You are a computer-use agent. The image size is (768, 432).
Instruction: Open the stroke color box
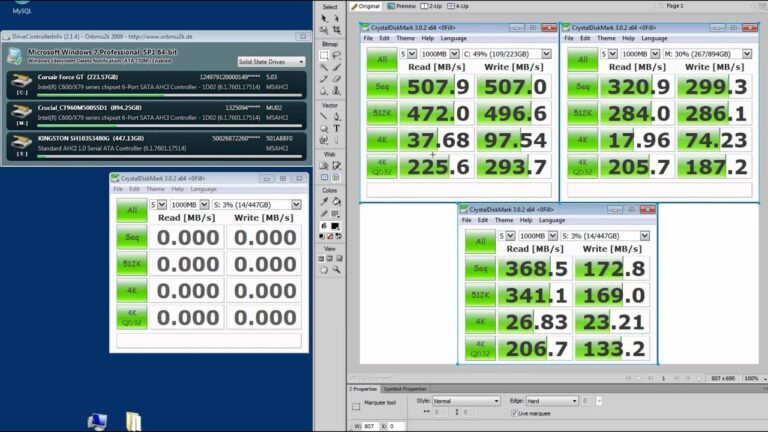pos(336,214)
